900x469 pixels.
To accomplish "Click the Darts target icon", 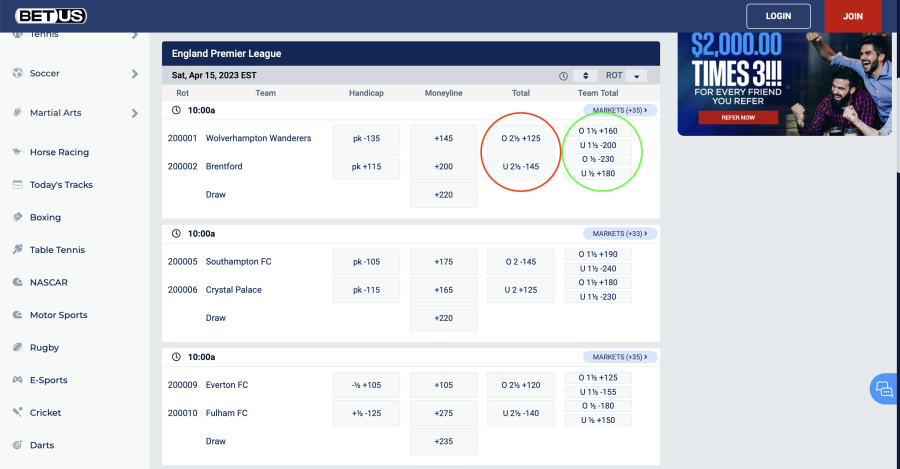I will [x=18, y=445].
